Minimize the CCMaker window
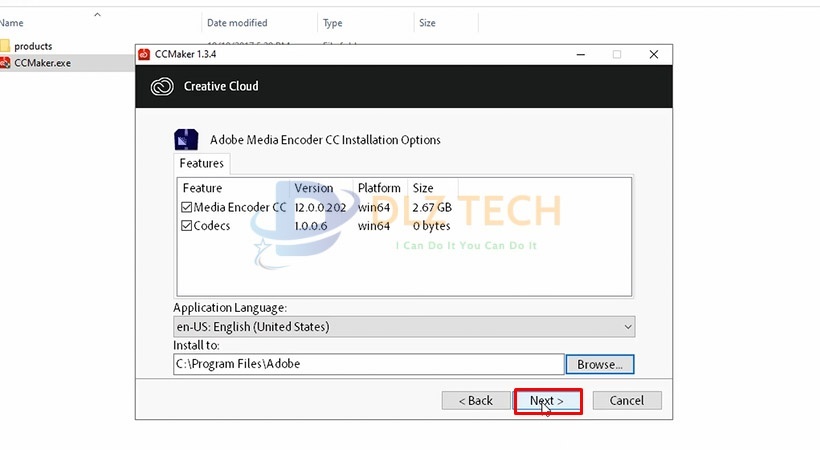The image size is (820, 450). [580, 54]
